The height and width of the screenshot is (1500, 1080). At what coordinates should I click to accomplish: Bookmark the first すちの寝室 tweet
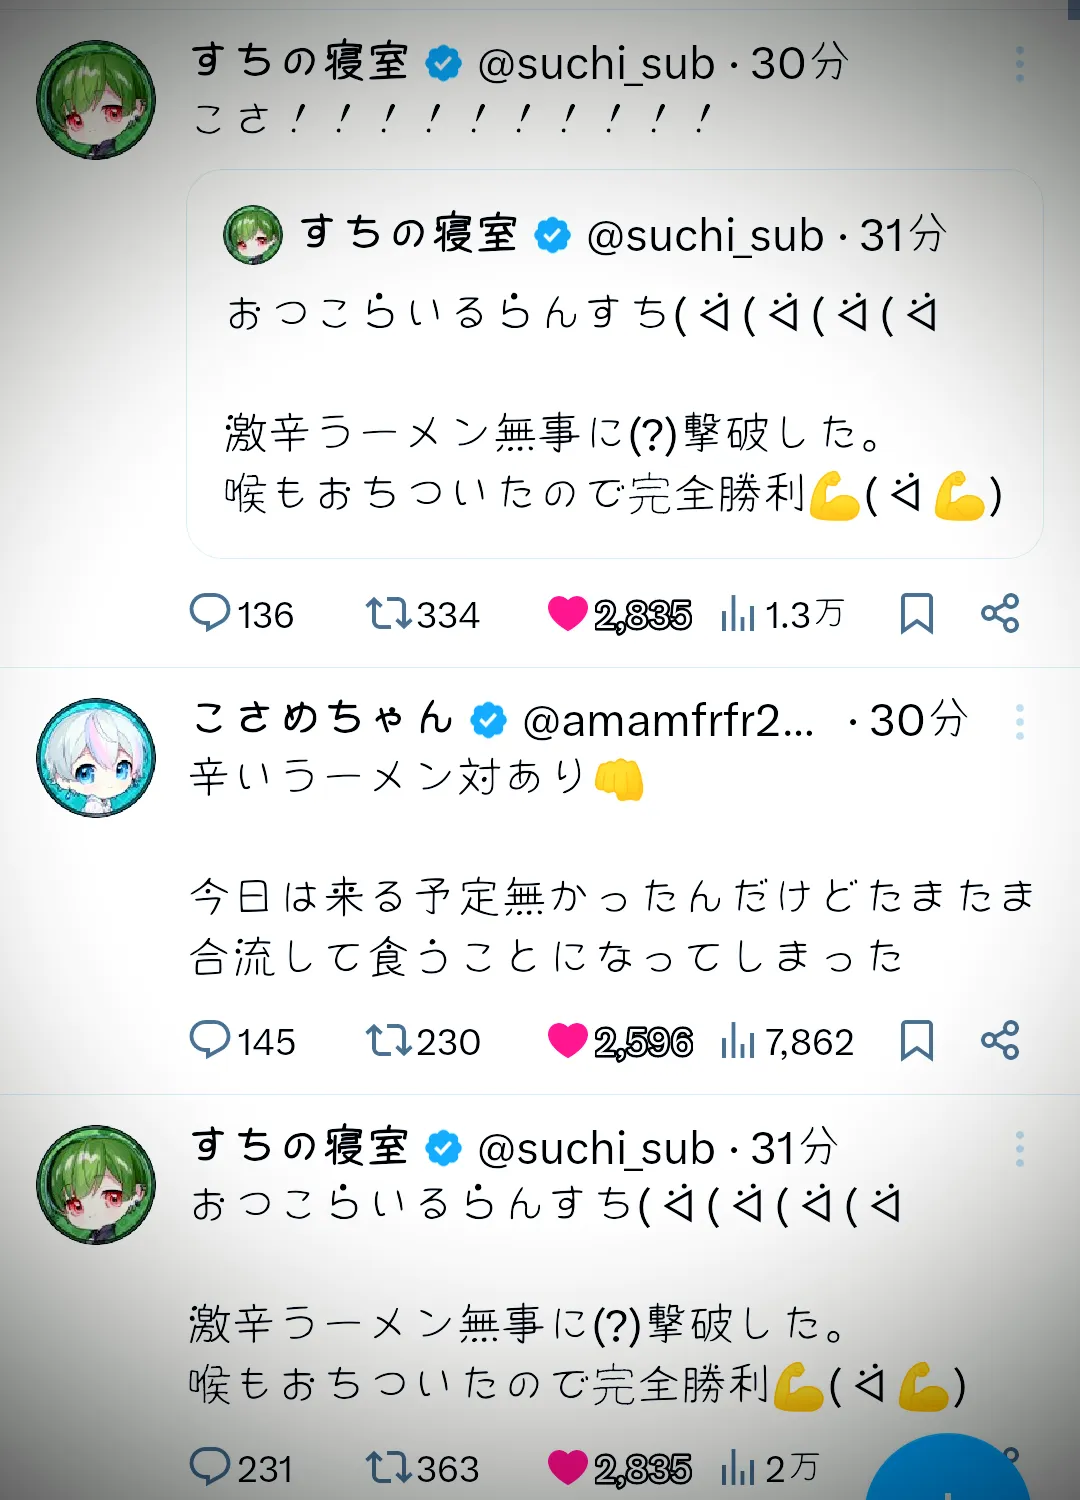point(916,613)
